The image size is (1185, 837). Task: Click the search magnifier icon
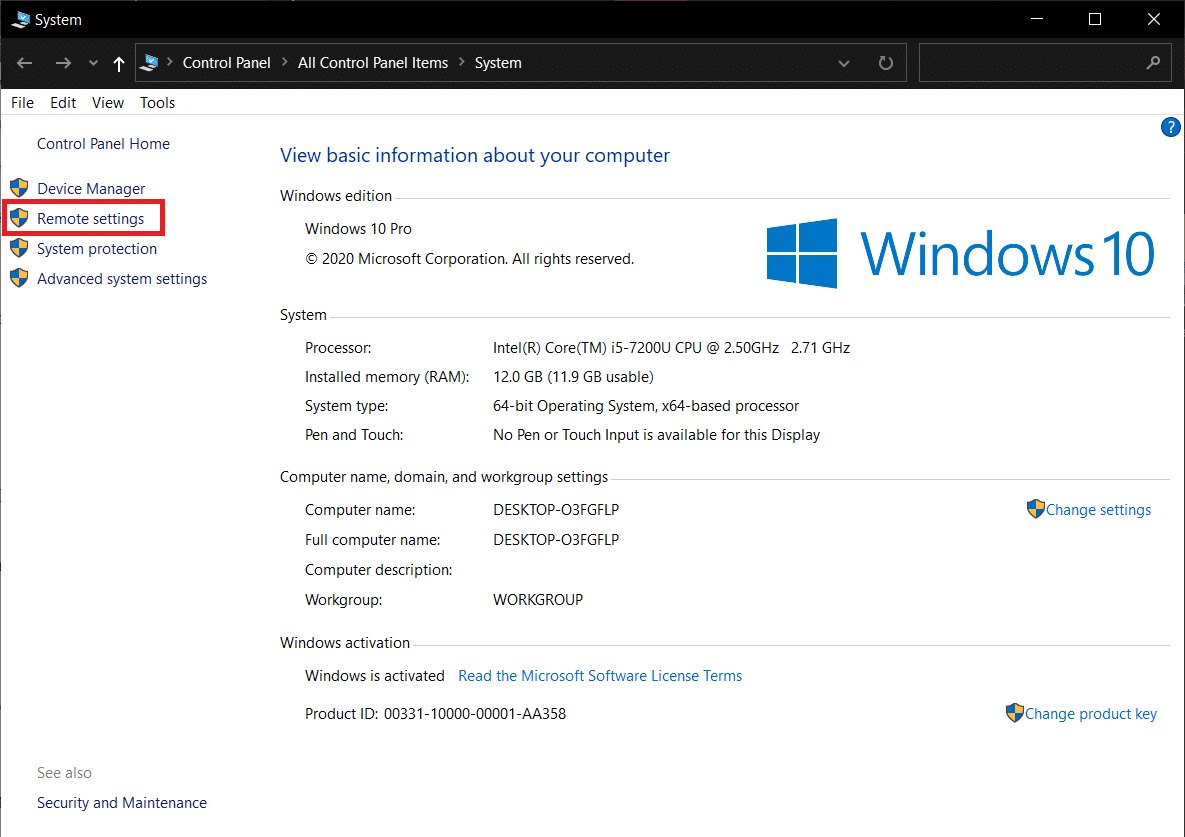[x=1153, y=63]
